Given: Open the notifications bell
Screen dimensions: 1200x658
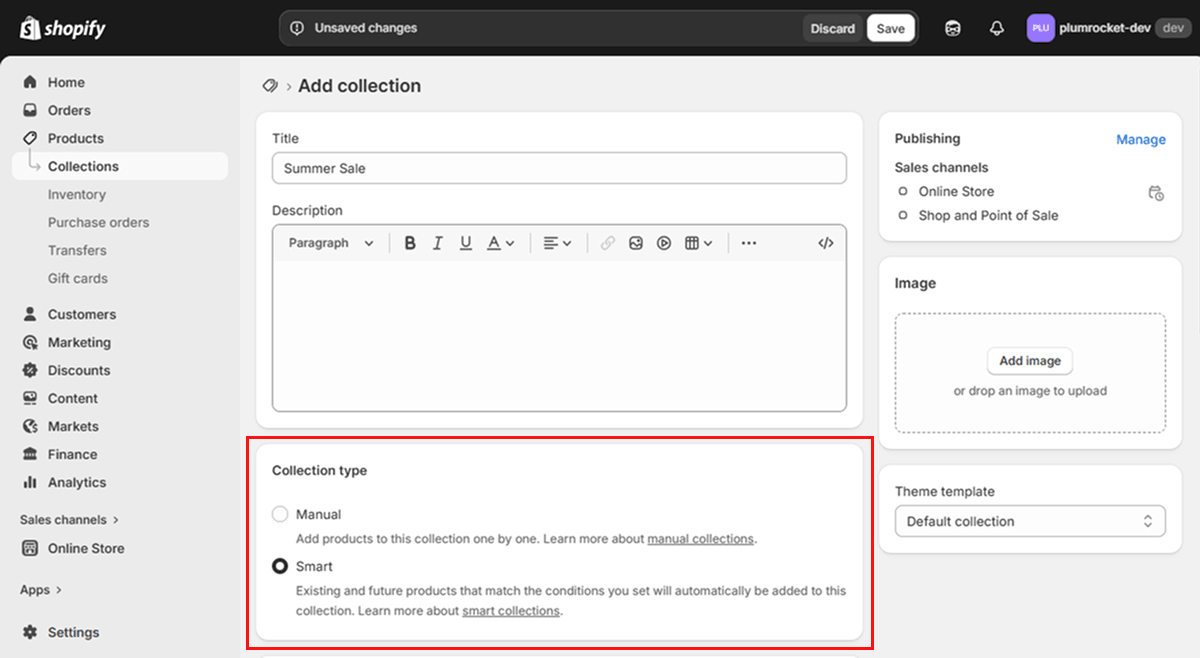Looking at the screenshot, I should pos(996,28).
